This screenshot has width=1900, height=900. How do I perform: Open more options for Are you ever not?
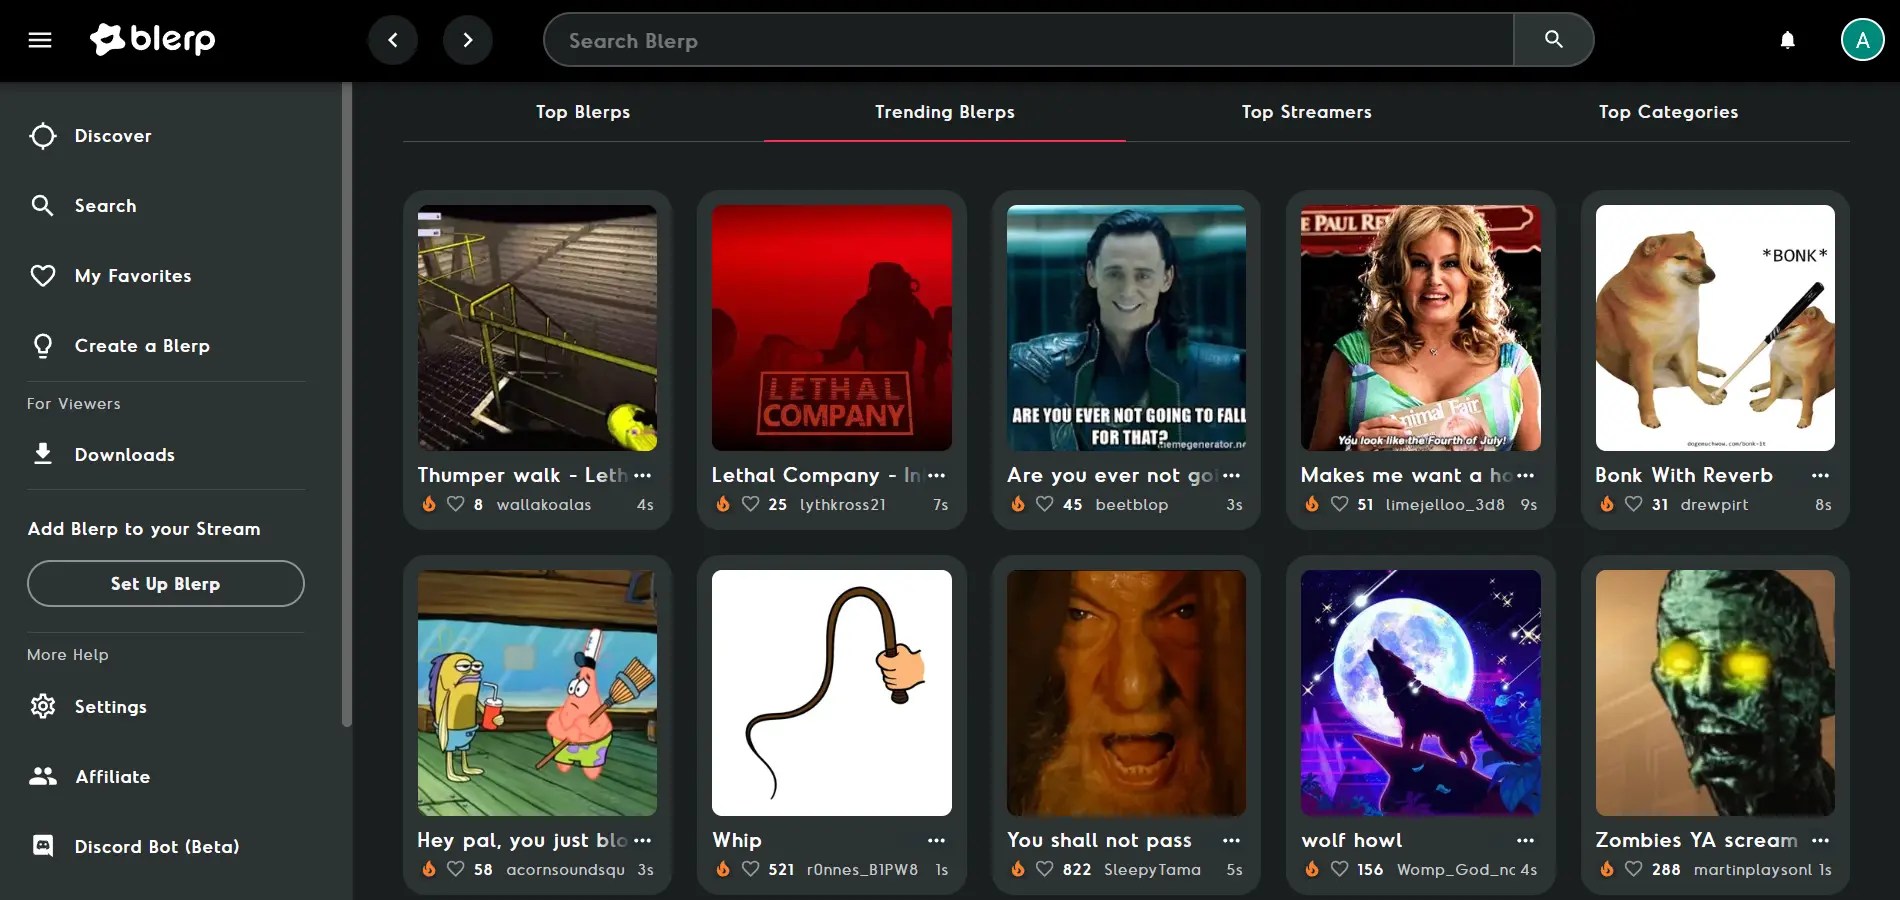click(1232, 475)
